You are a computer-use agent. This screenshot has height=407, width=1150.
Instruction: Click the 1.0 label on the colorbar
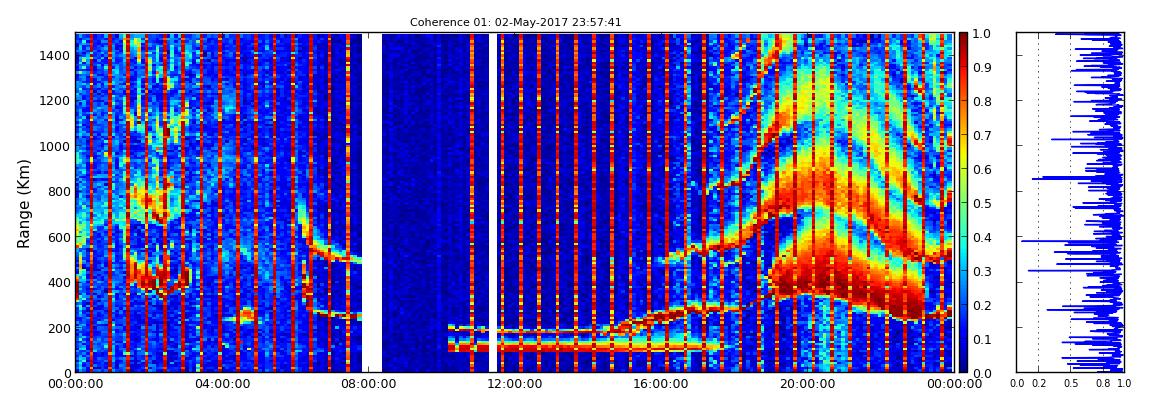(x=981, y=34)
